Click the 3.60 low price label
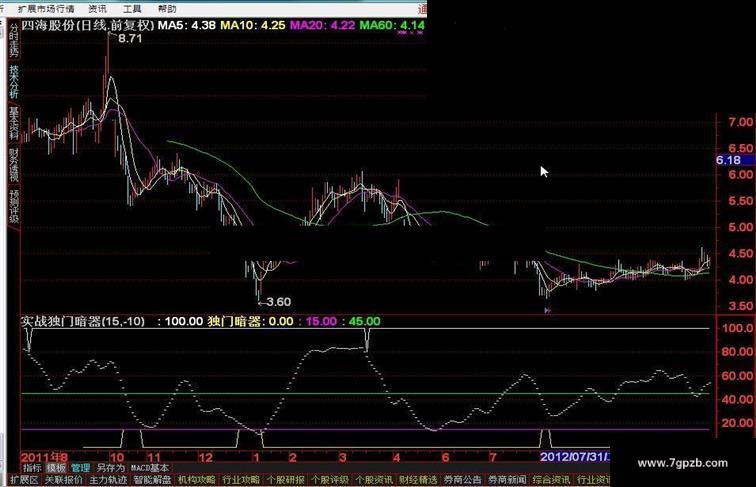This screenshot has width=756, height=487. (x=279, y=302)
